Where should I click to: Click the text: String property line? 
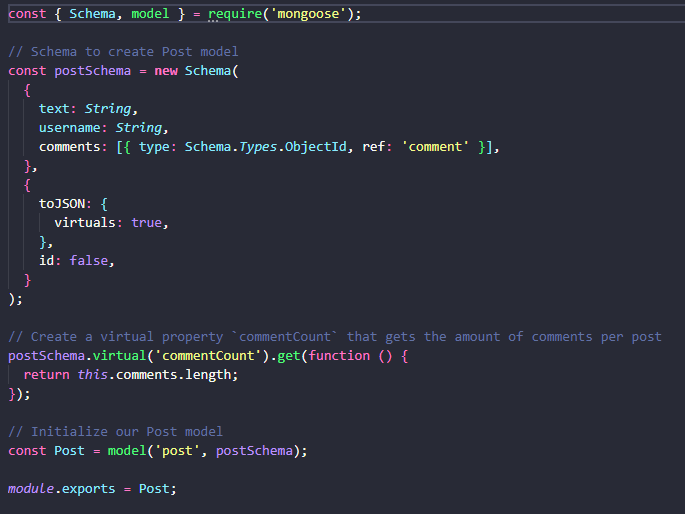(x=89, y=109)
